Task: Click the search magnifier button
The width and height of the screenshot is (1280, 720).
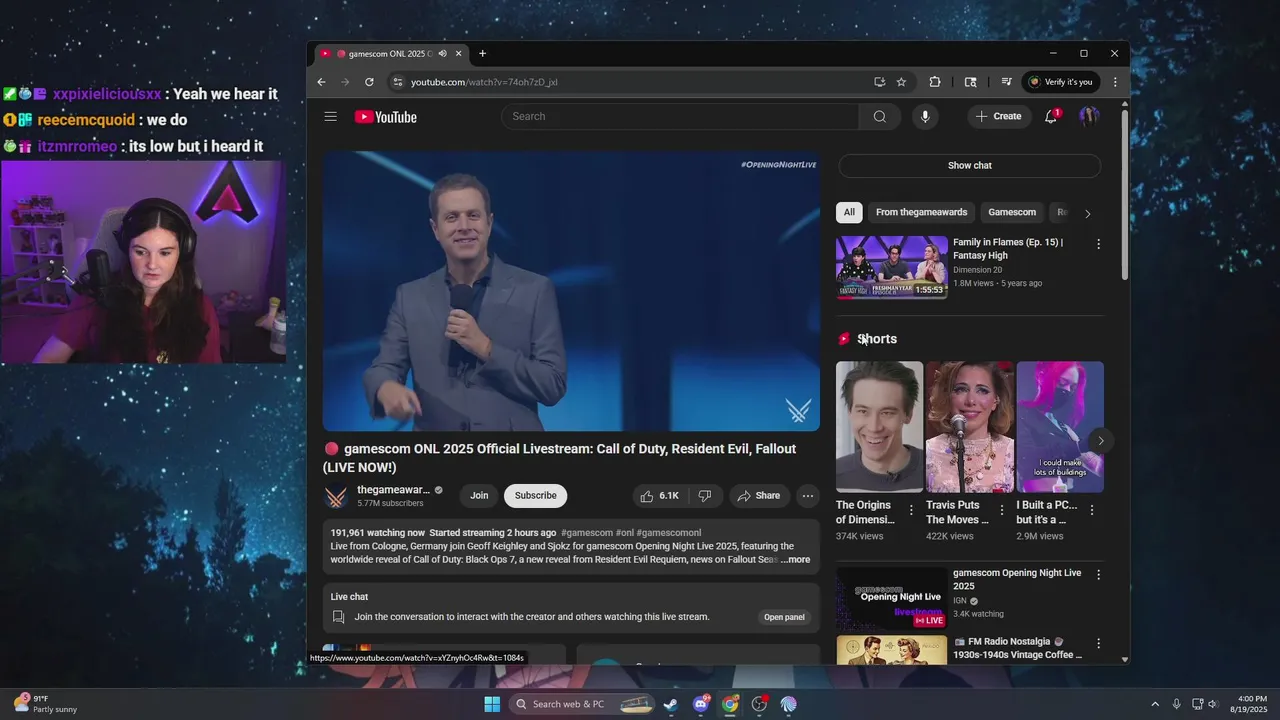Action: pyautogui.click(x=879, y=116)
